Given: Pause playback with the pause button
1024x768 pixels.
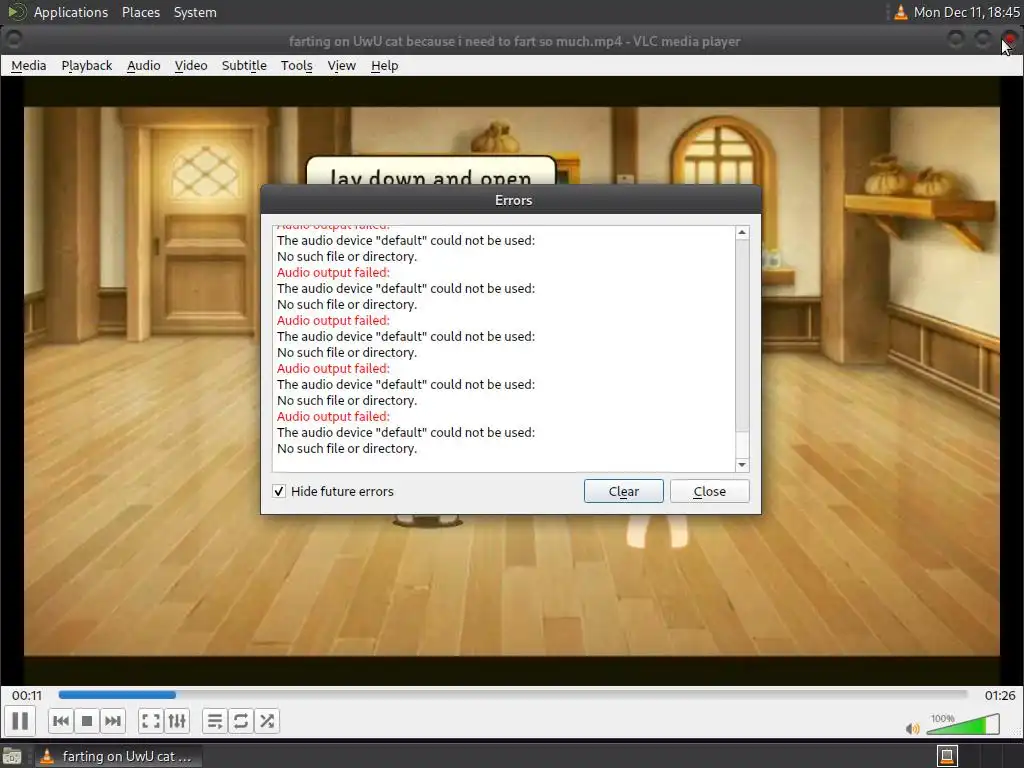Looking at the screenshot, I should coord(20,721).
